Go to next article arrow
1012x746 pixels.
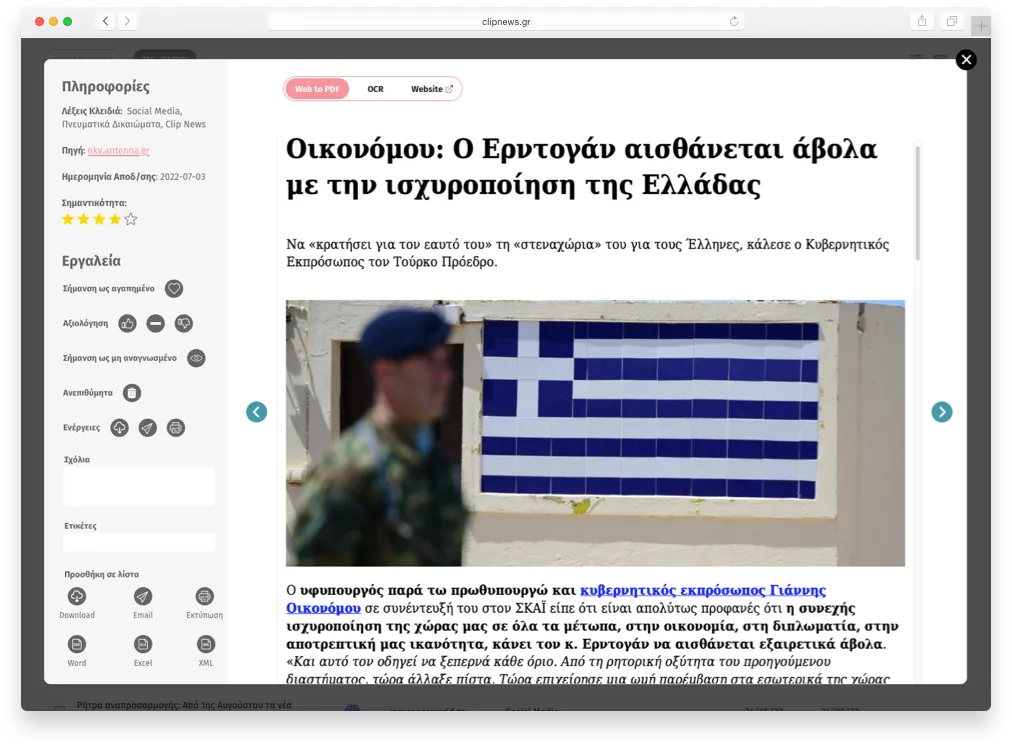pyautogui.click(x=942, y=412)
